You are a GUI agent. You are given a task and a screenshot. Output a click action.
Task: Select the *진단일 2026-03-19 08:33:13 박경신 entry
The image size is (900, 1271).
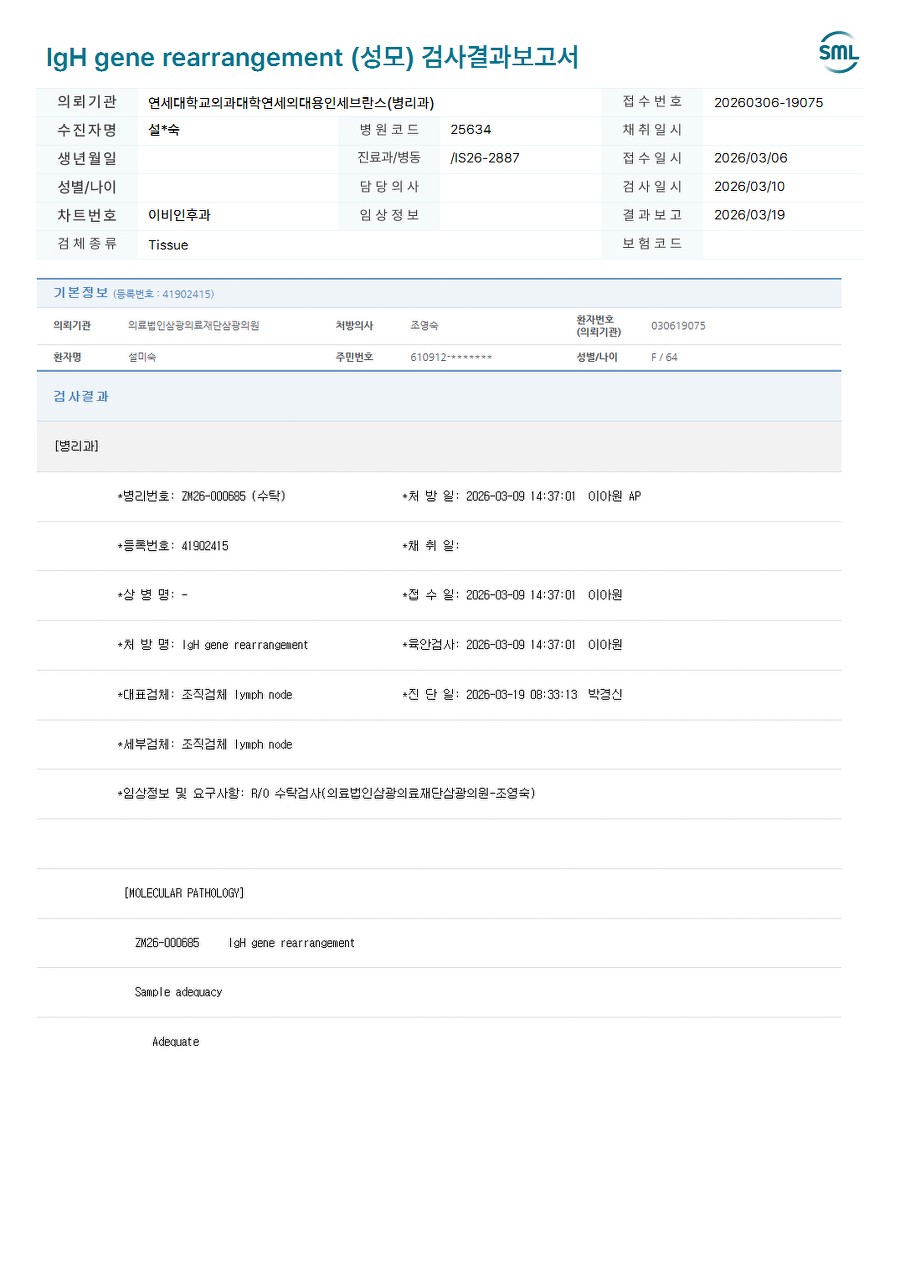512,695
